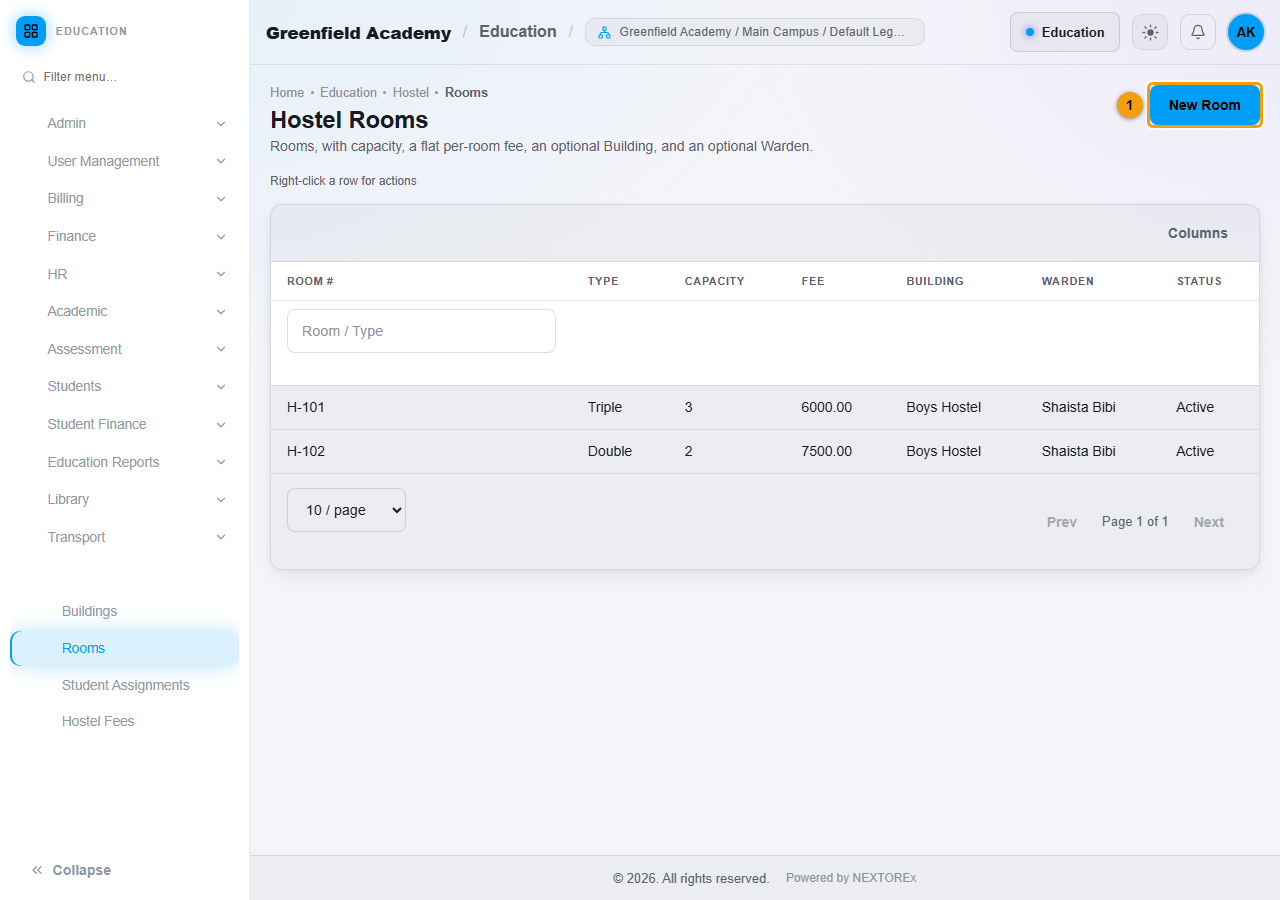
Task: Focus the Room / Type filter field
Action: (421, 331)
